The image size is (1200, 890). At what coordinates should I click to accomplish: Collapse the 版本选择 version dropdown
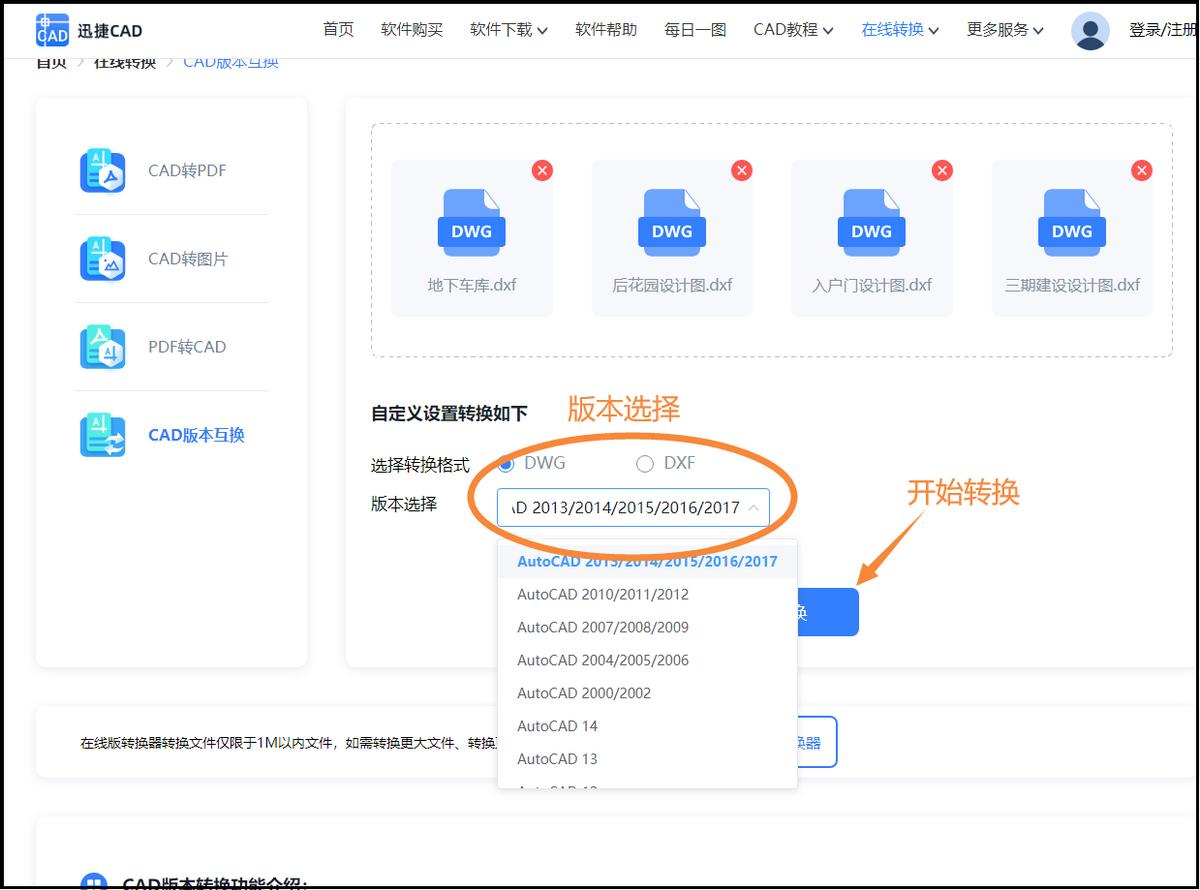755,507
